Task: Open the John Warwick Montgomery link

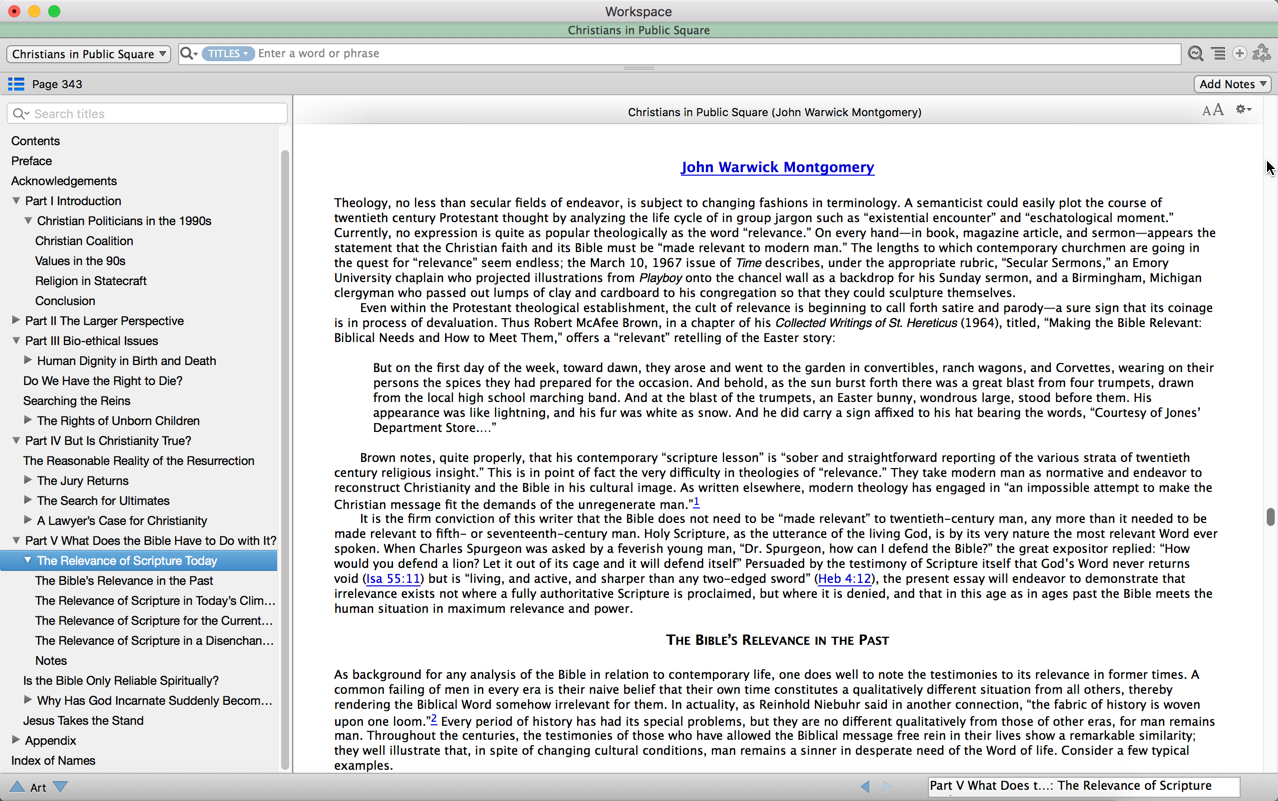Action: (x=777, y=167)
